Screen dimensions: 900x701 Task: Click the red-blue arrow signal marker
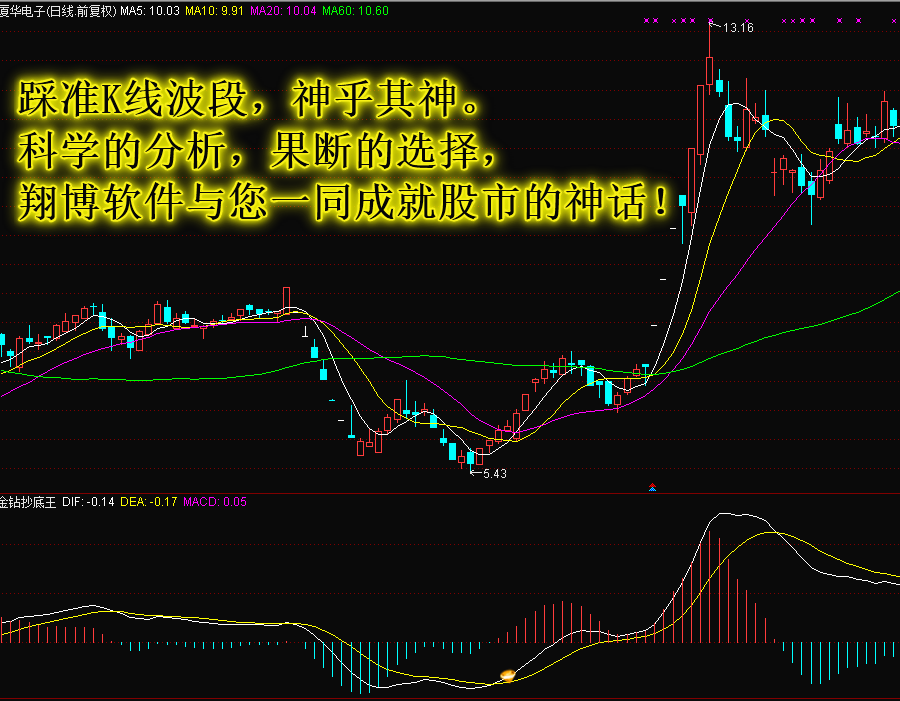652,487
